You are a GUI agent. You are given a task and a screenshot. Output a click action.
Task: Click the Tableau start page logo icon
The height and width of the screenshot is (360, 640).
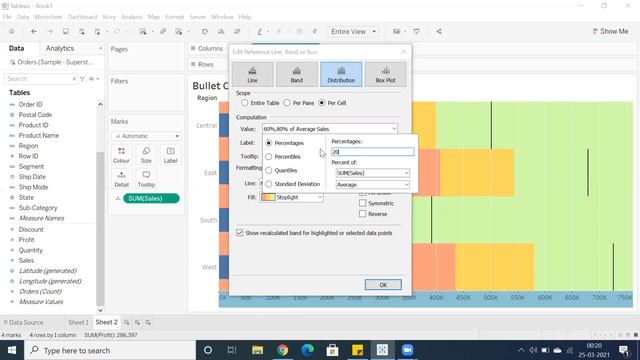tap(11, 31)
